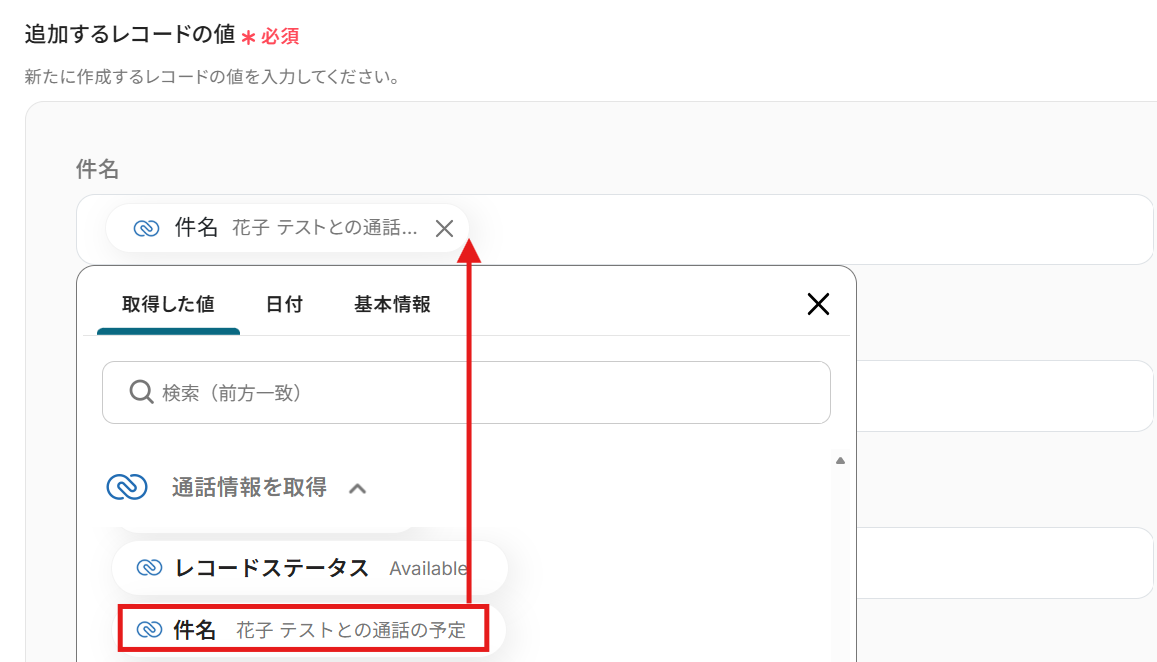Screen dimensions: 1157x662
Task: Click the scrollbar up arrow in the value list
Action: click(840, 461)
